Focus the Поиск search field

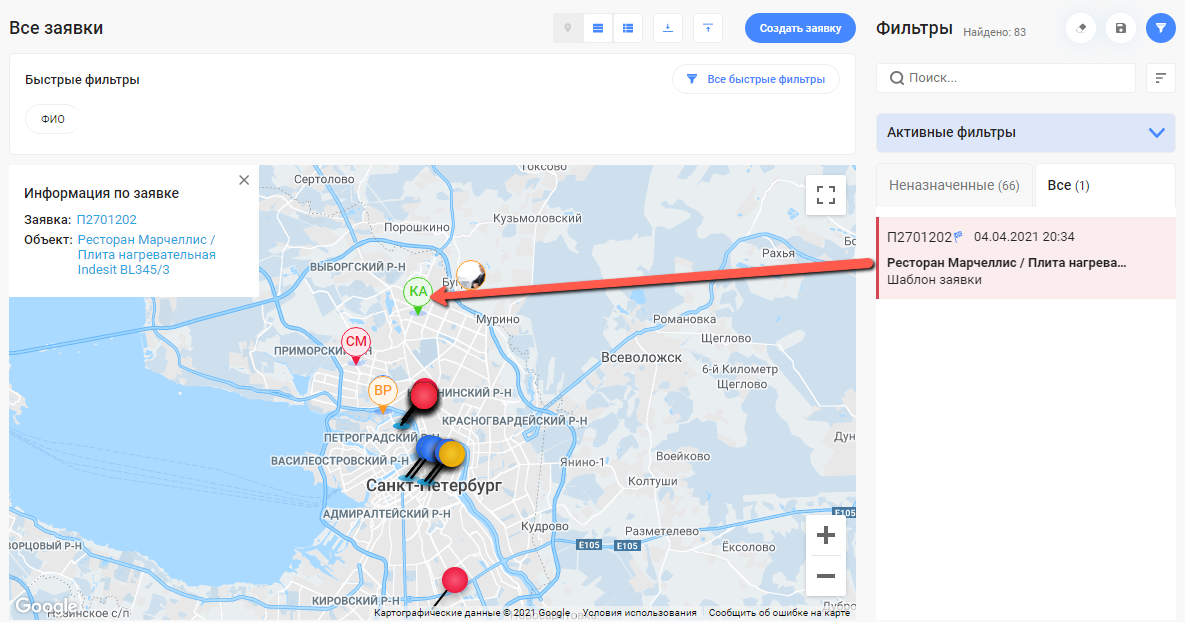coord(1006,78)
